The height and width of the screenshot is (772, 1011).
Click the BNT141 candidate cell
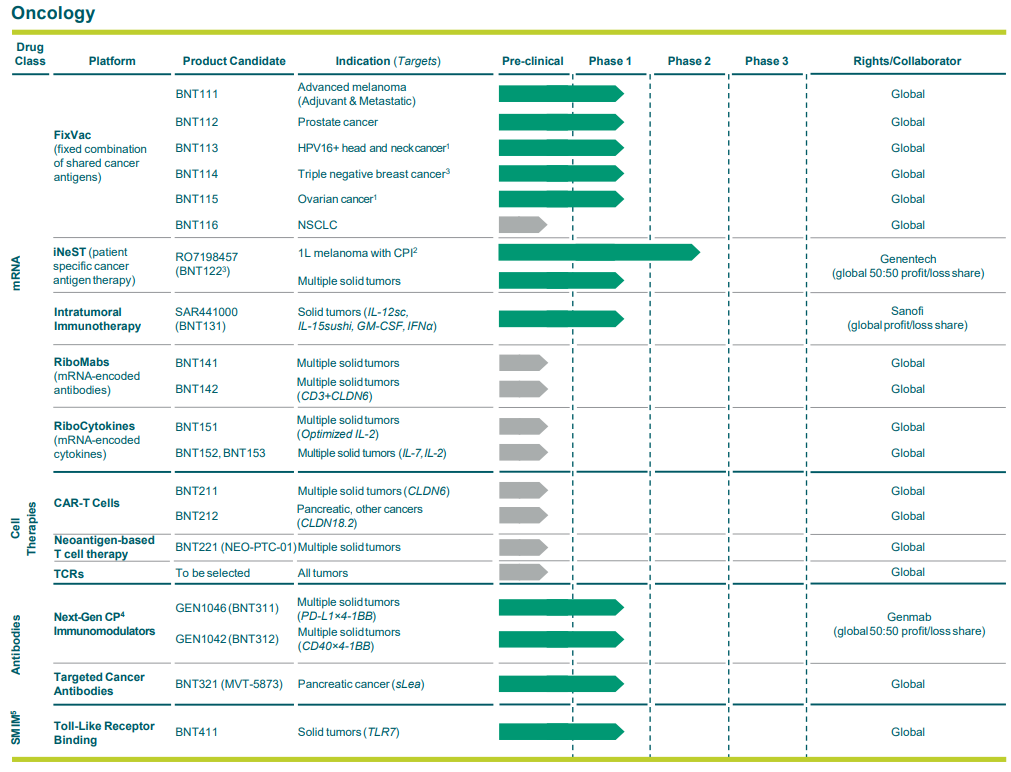(197, 363)
